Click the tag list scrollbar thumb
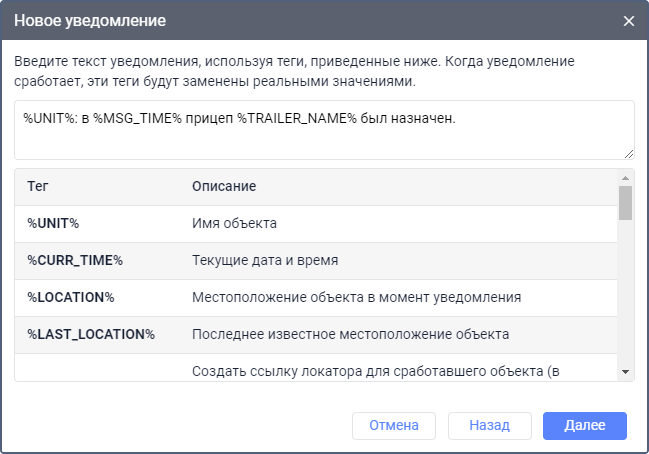Screen dimensions: 649x454 626,202
